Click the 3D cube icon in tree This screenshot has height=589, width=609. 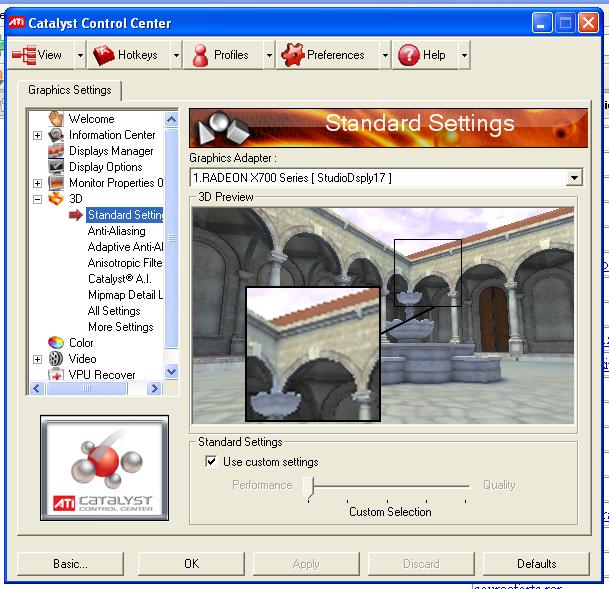click(56, 198)
